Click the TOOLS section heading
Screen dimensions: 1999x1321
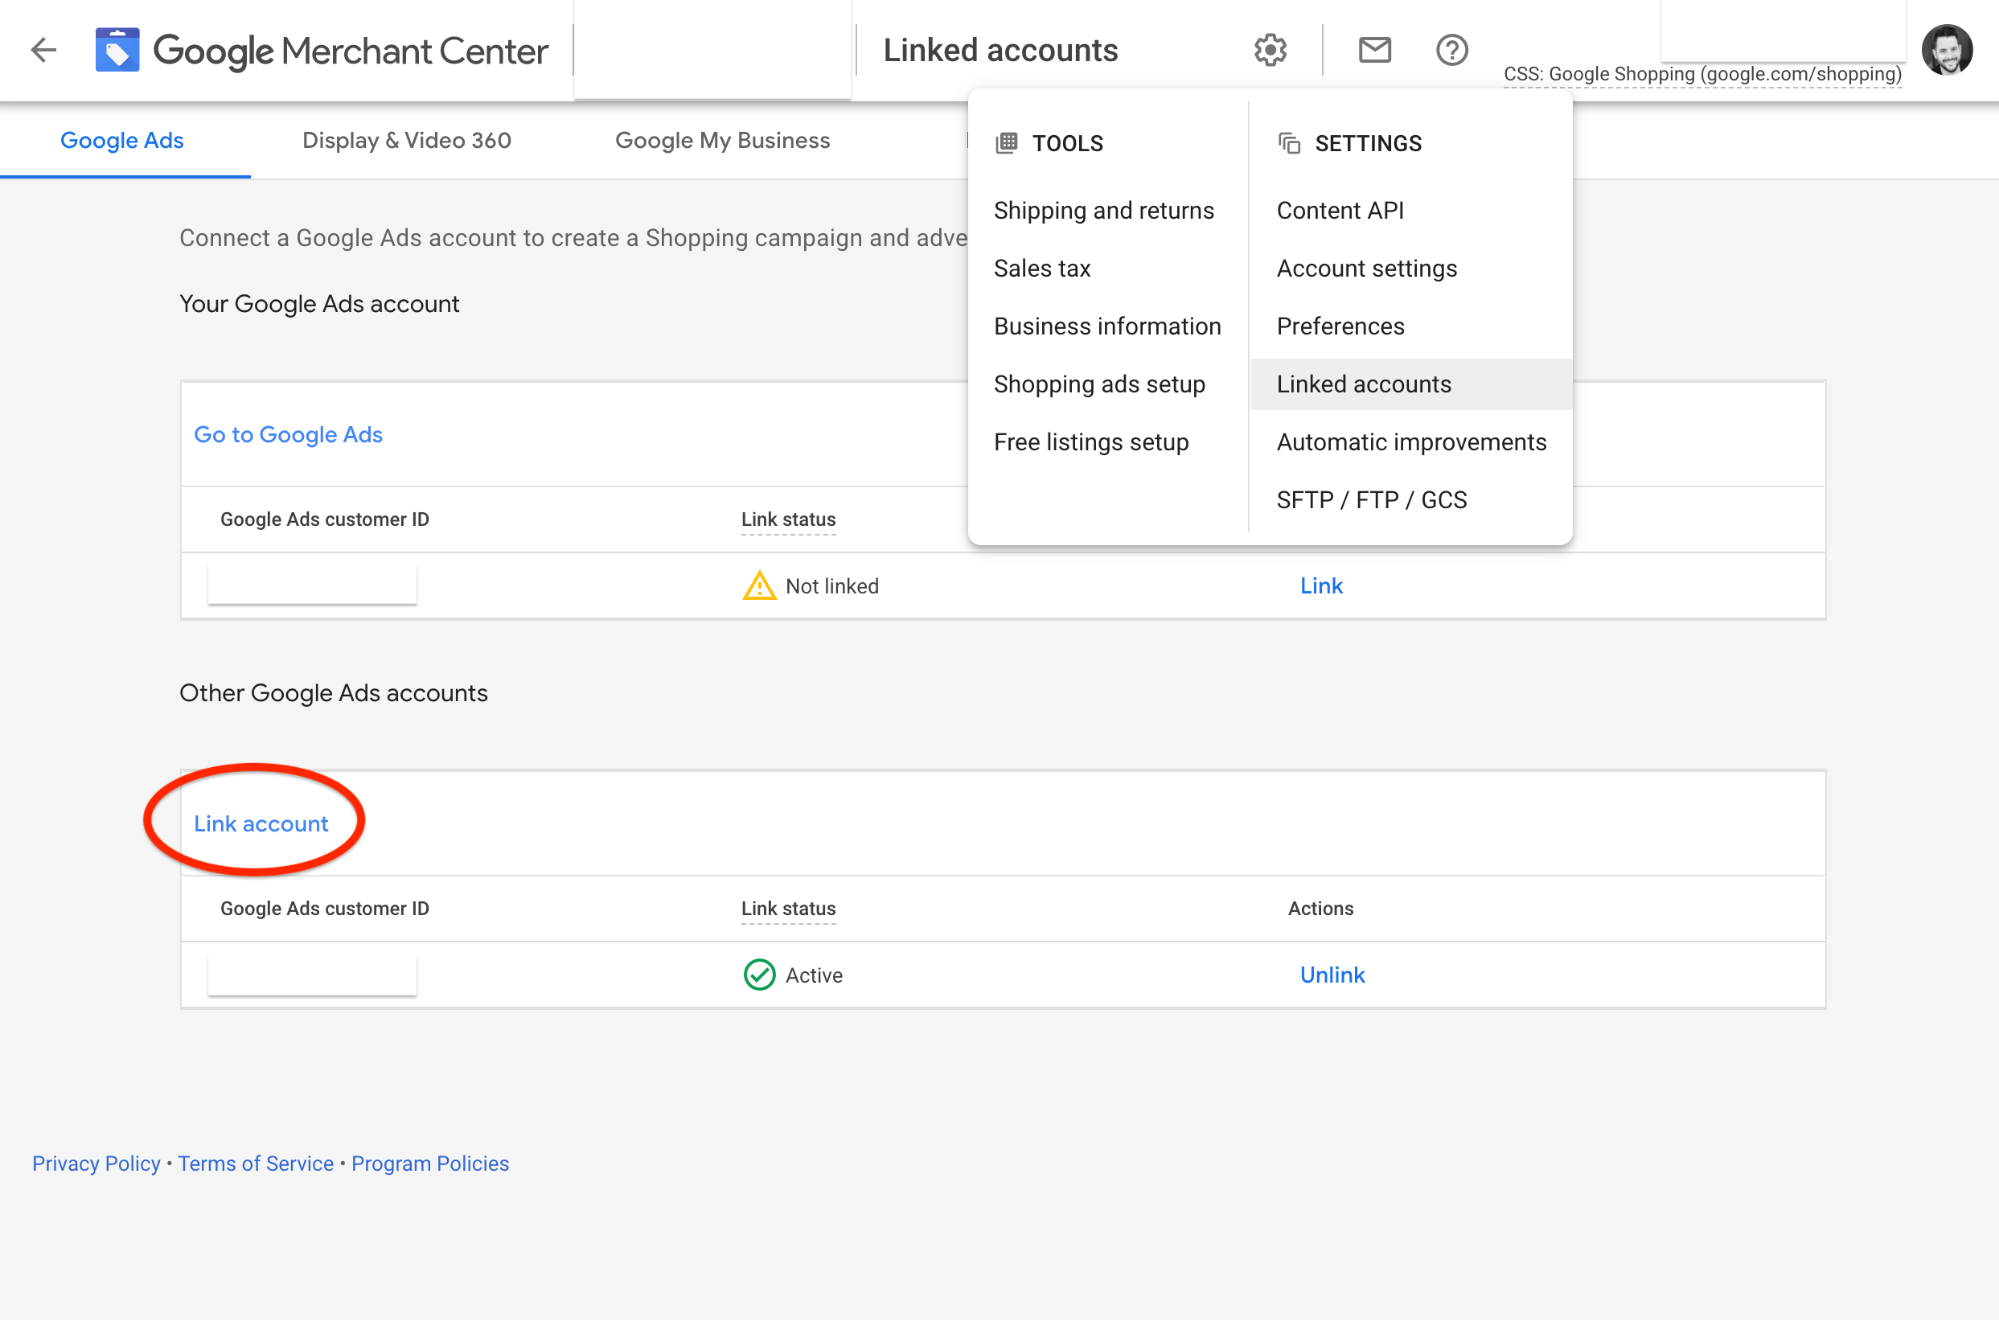point(1067,143)
